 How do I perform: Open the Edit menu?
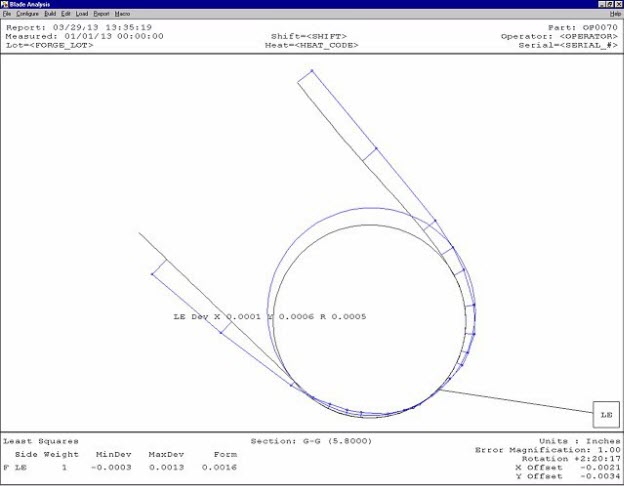pos(66,14)
